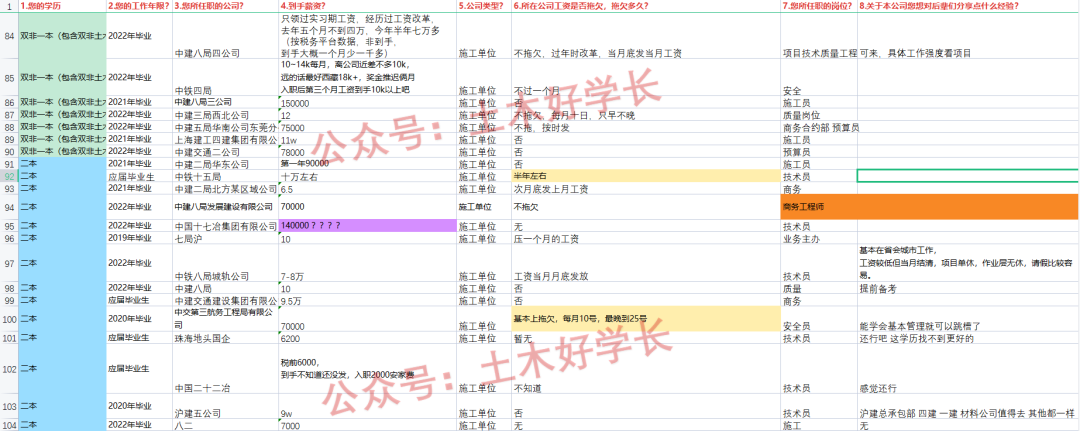Click cell 中铁八局城轨公司
Image resolution: width=1080 pixels, height=431 pixels.
(x=225, y=263)
